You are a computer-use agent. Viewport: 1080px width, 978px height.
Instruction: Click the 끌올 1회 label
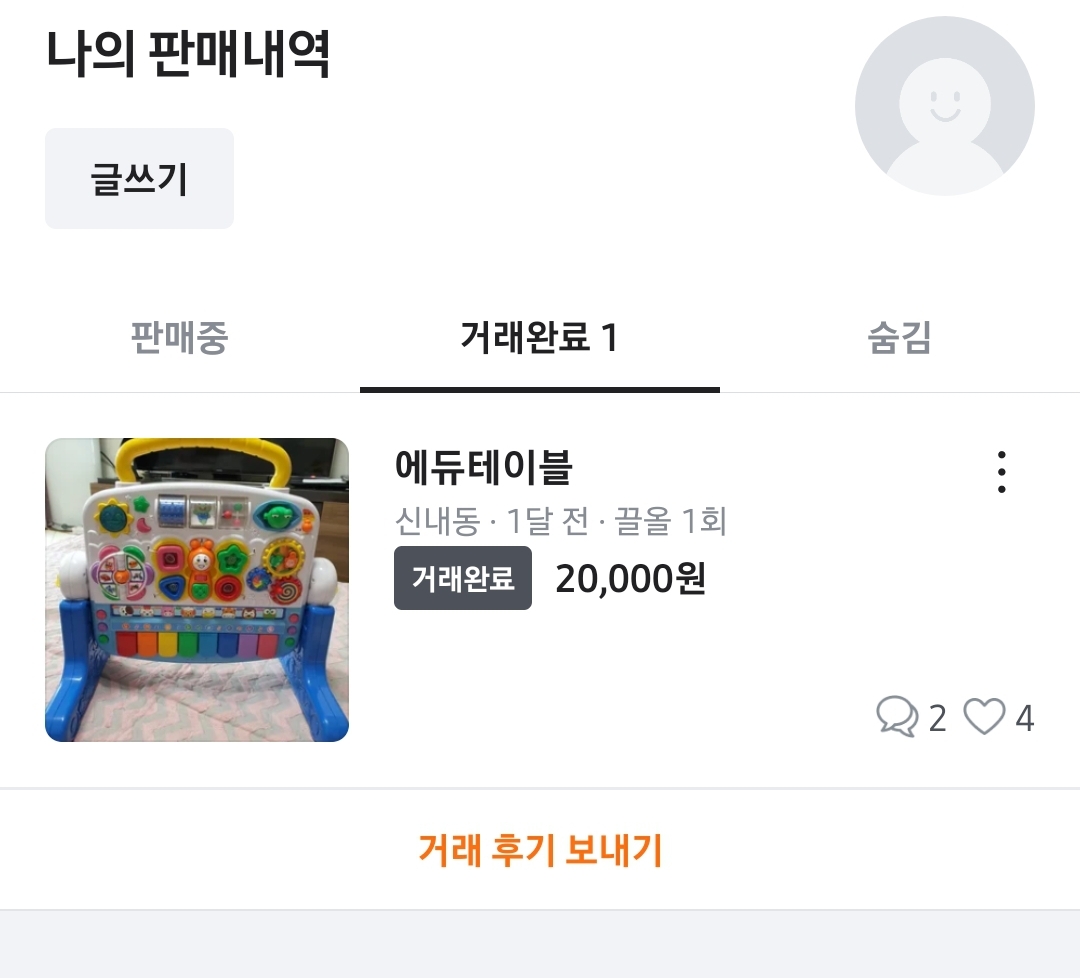tap(671, 521)
